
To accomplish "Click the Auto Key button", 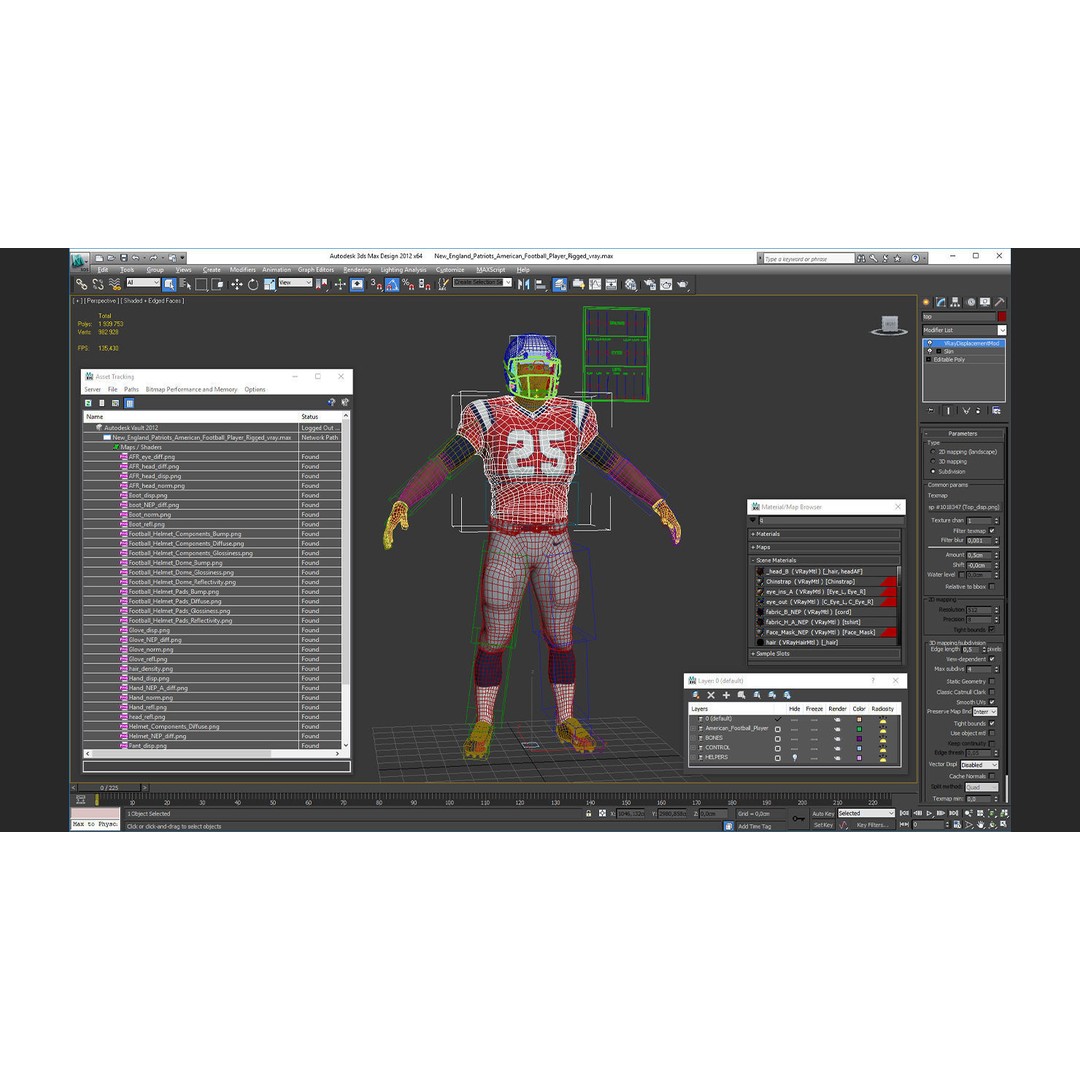I will click(x=823, y=813).
